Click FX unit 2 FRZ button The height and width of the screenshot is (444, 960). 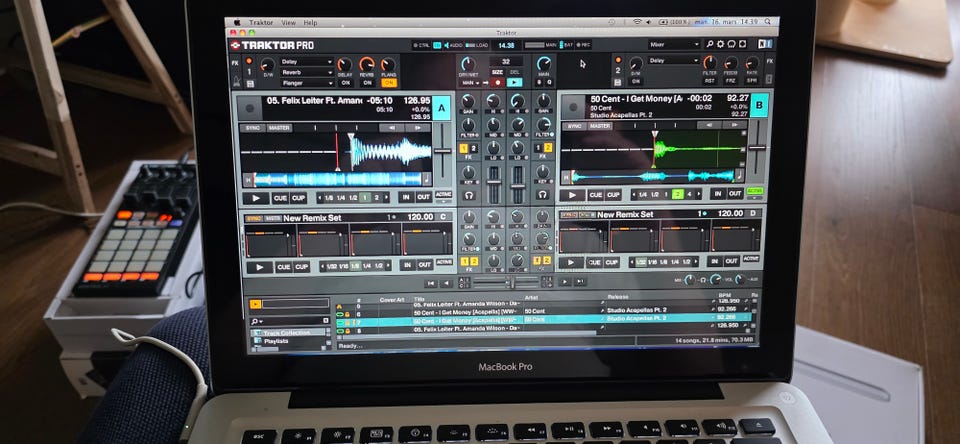click(730, 80)
